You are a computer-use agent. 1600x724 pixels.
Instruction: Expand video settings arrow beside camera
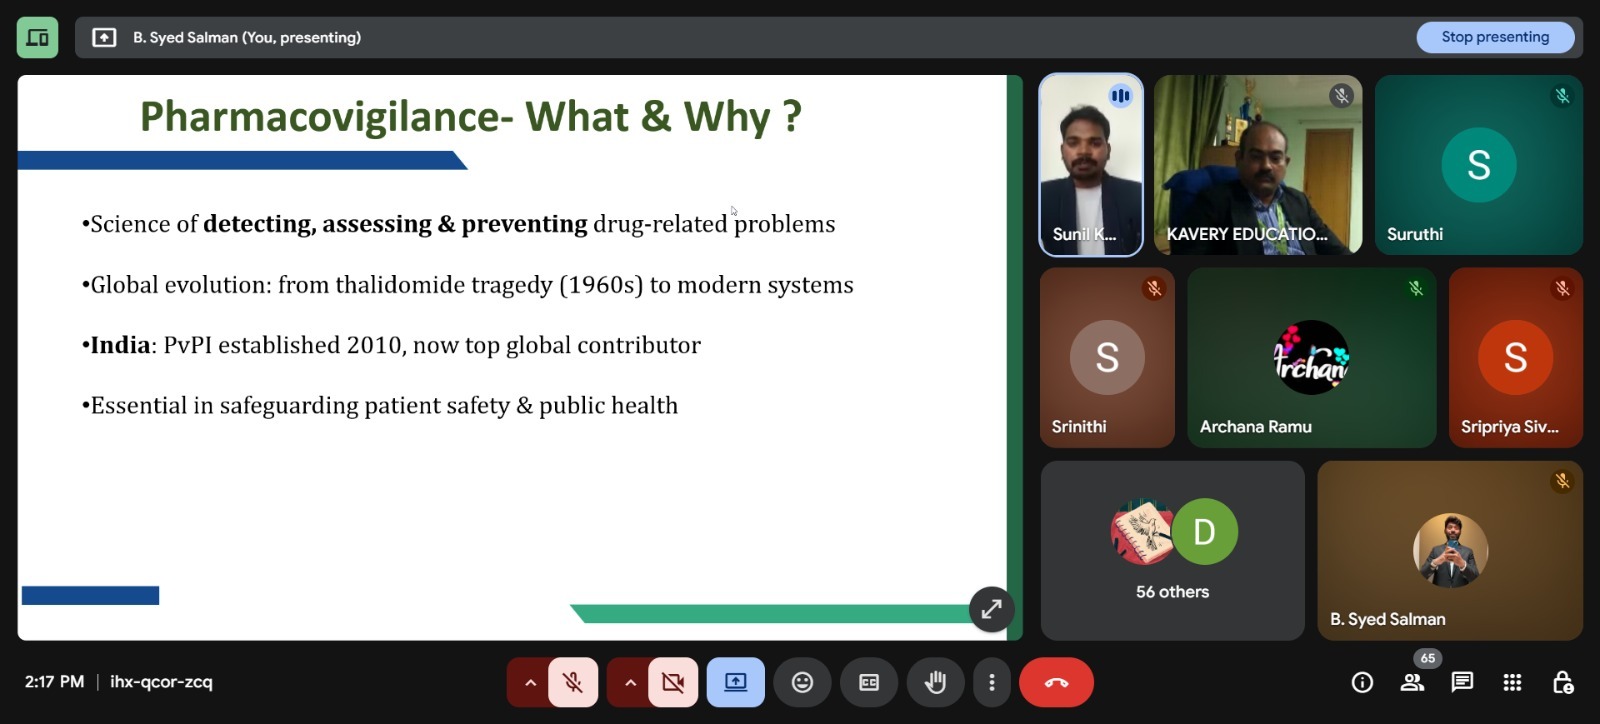(630, 682)
